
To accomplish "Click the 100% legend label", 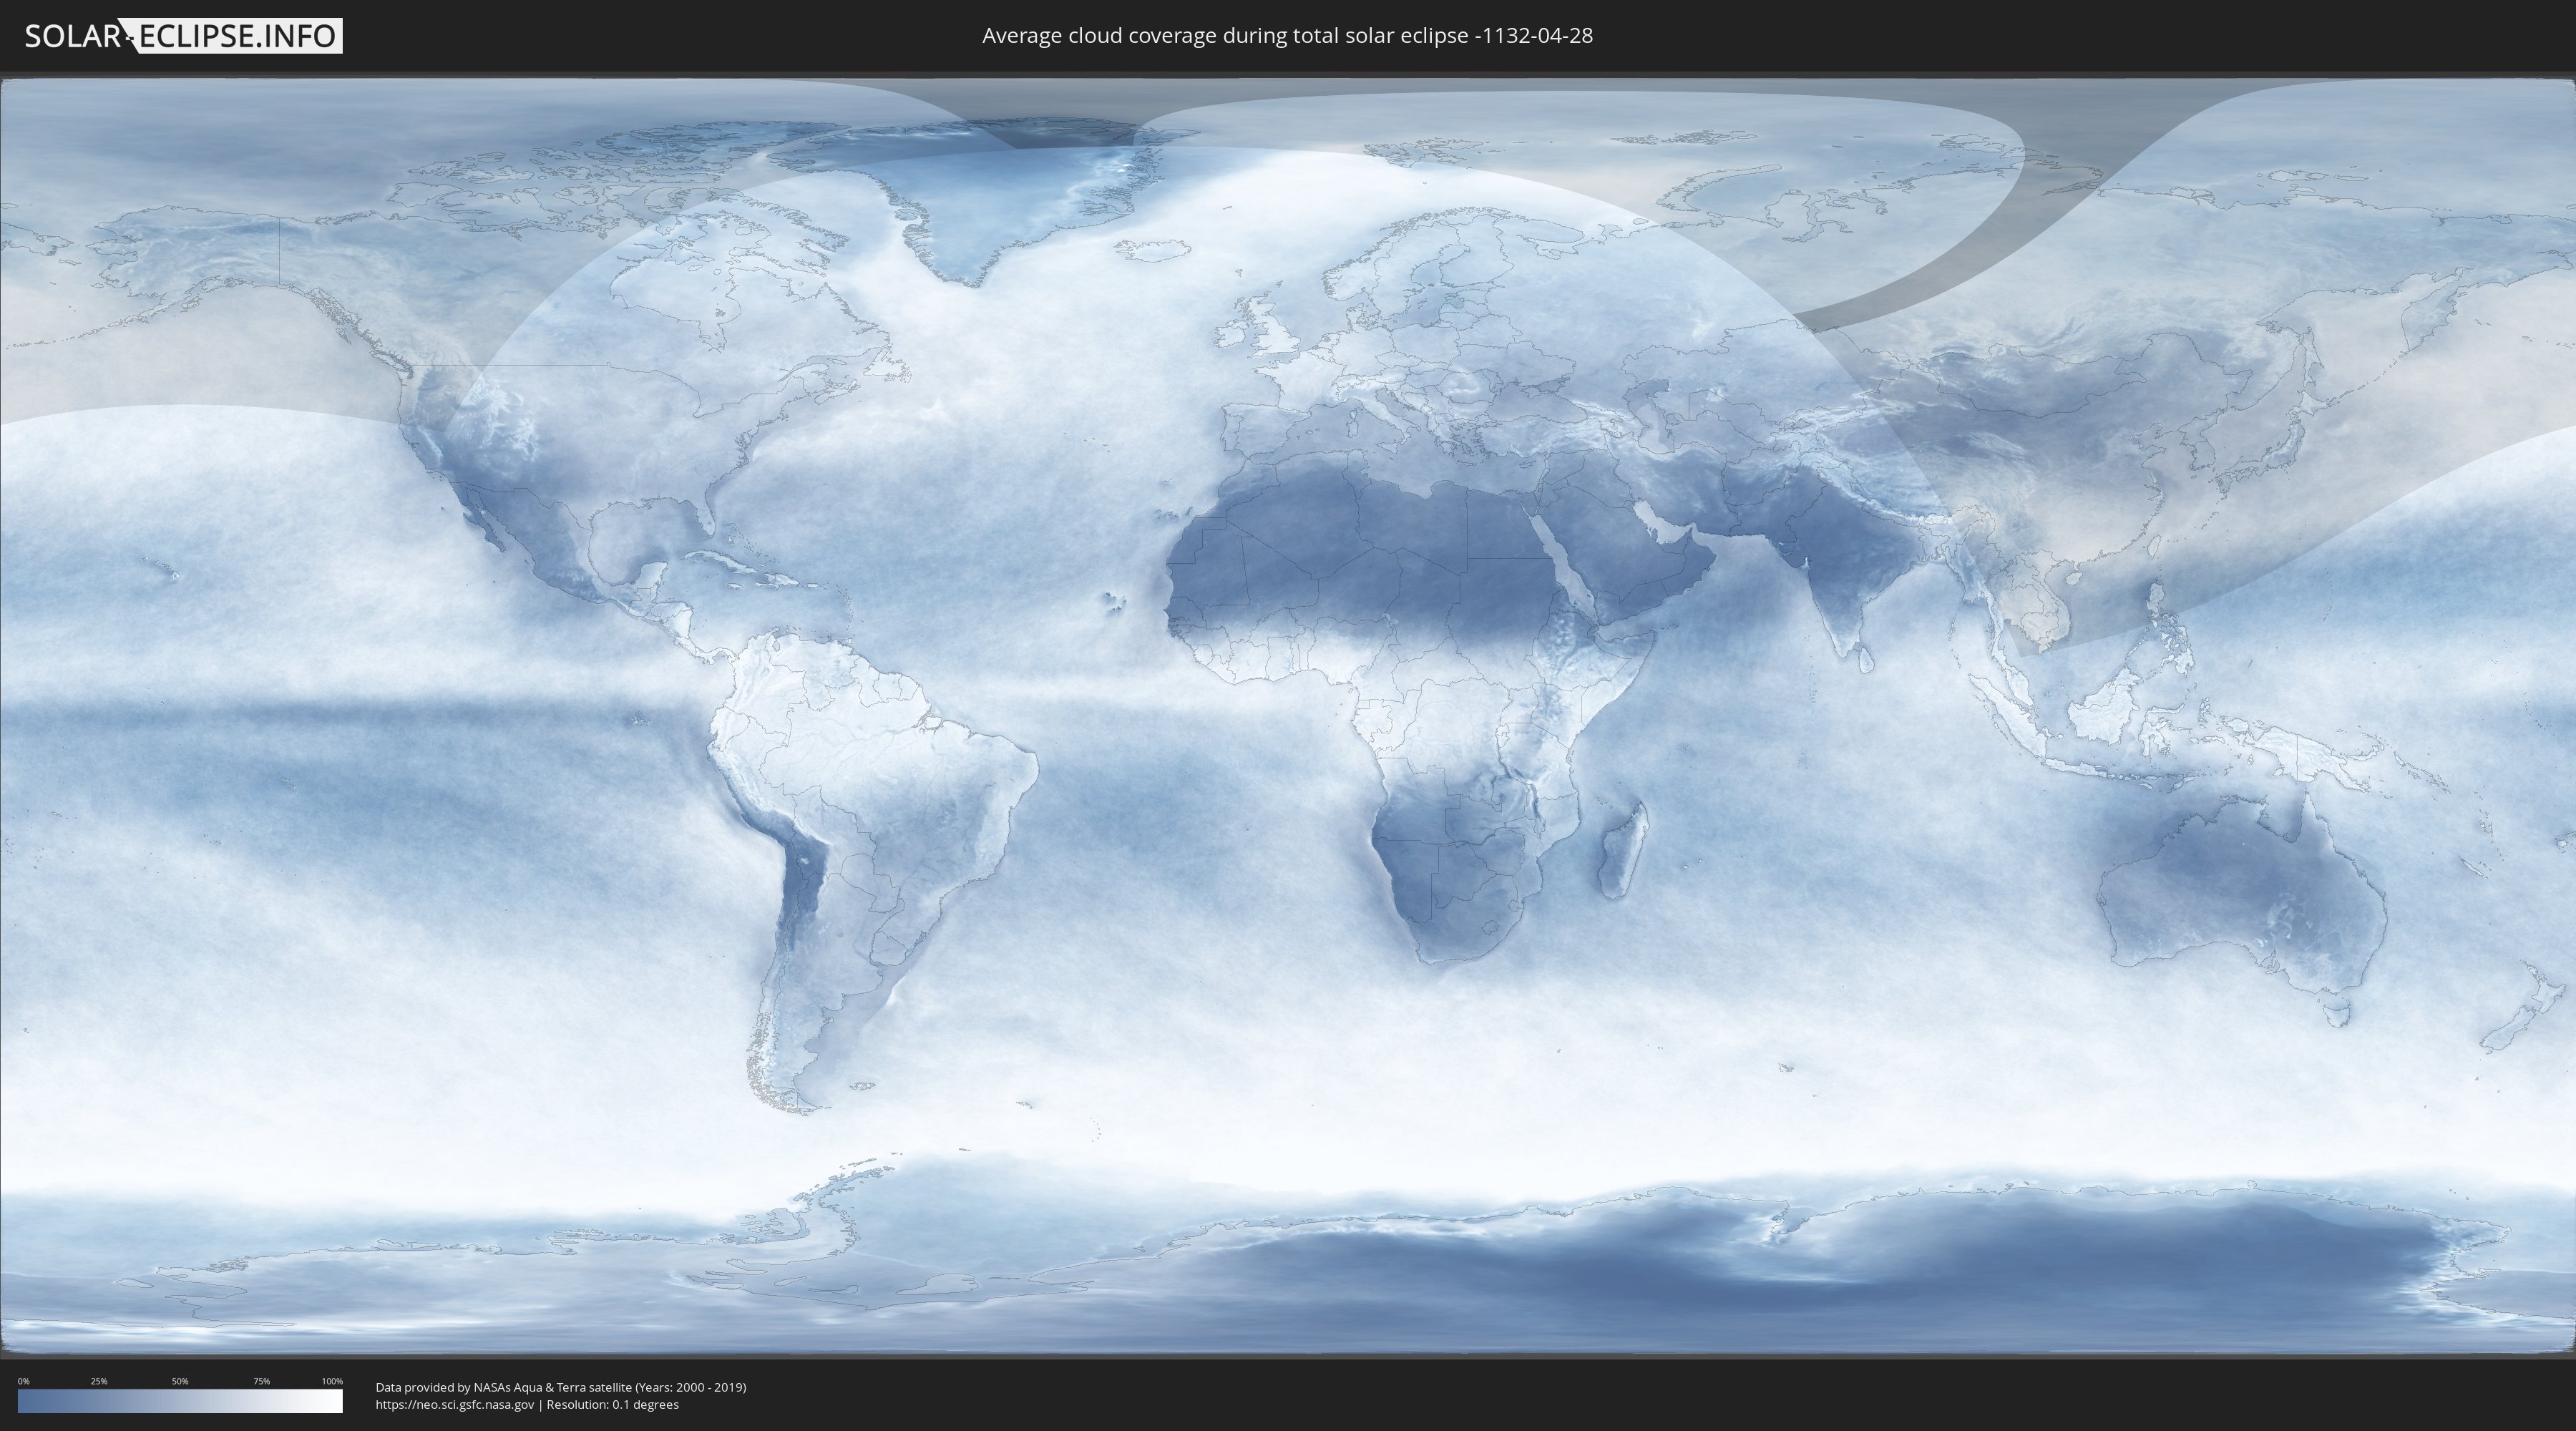I will (x=332, y=1381).
